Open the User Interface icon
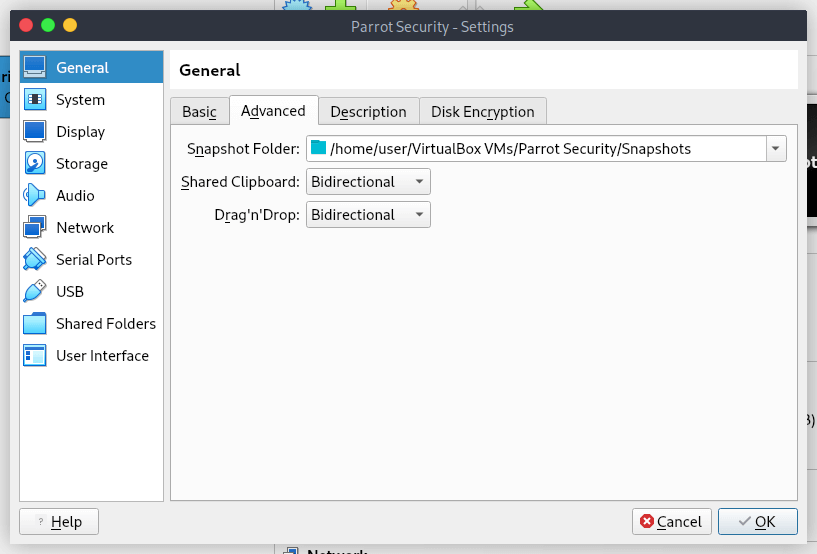The height and width of the screenshot is (554, 817). click(35, 356)
